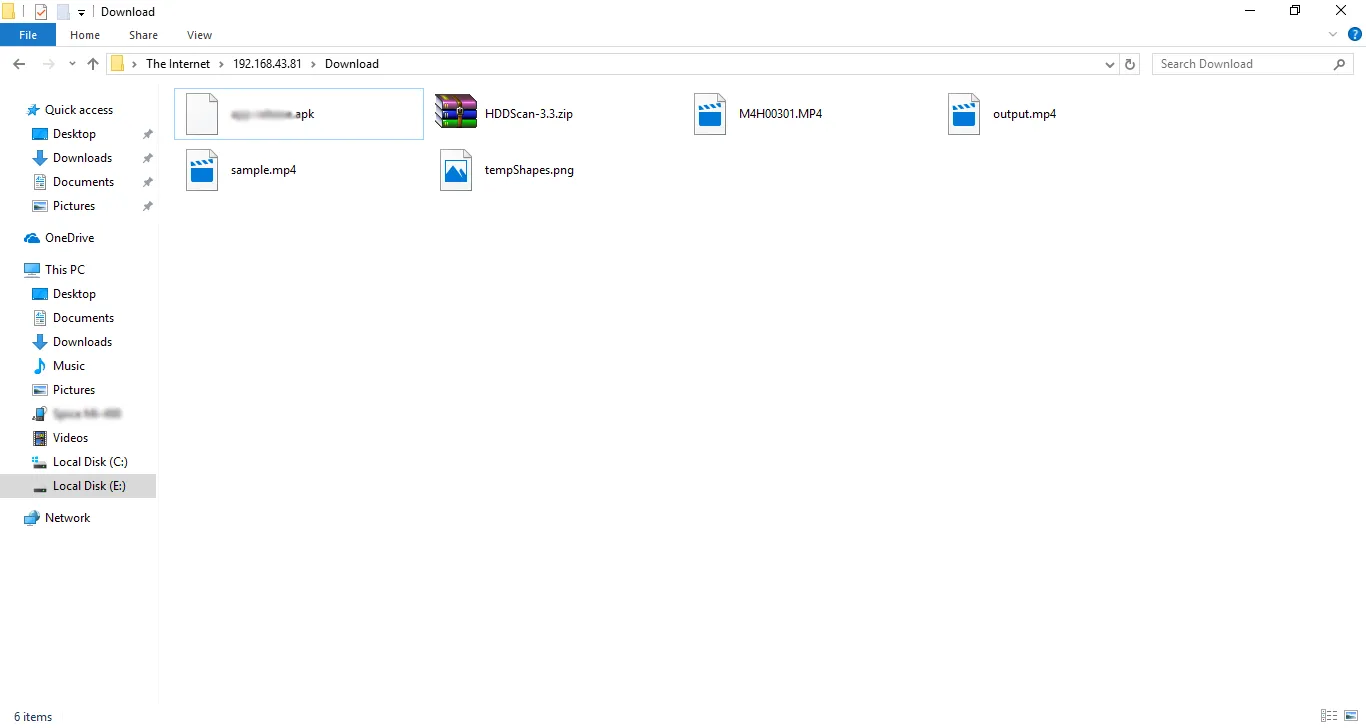Open Documents under This PC
Screen dimensions: 1366x728
pos(73,318)
